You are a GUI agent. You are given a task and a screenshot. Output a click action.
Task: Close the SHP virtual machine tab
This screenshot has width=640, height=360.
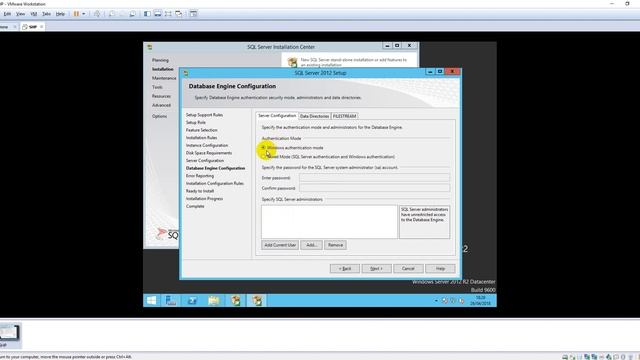(41, 27)
